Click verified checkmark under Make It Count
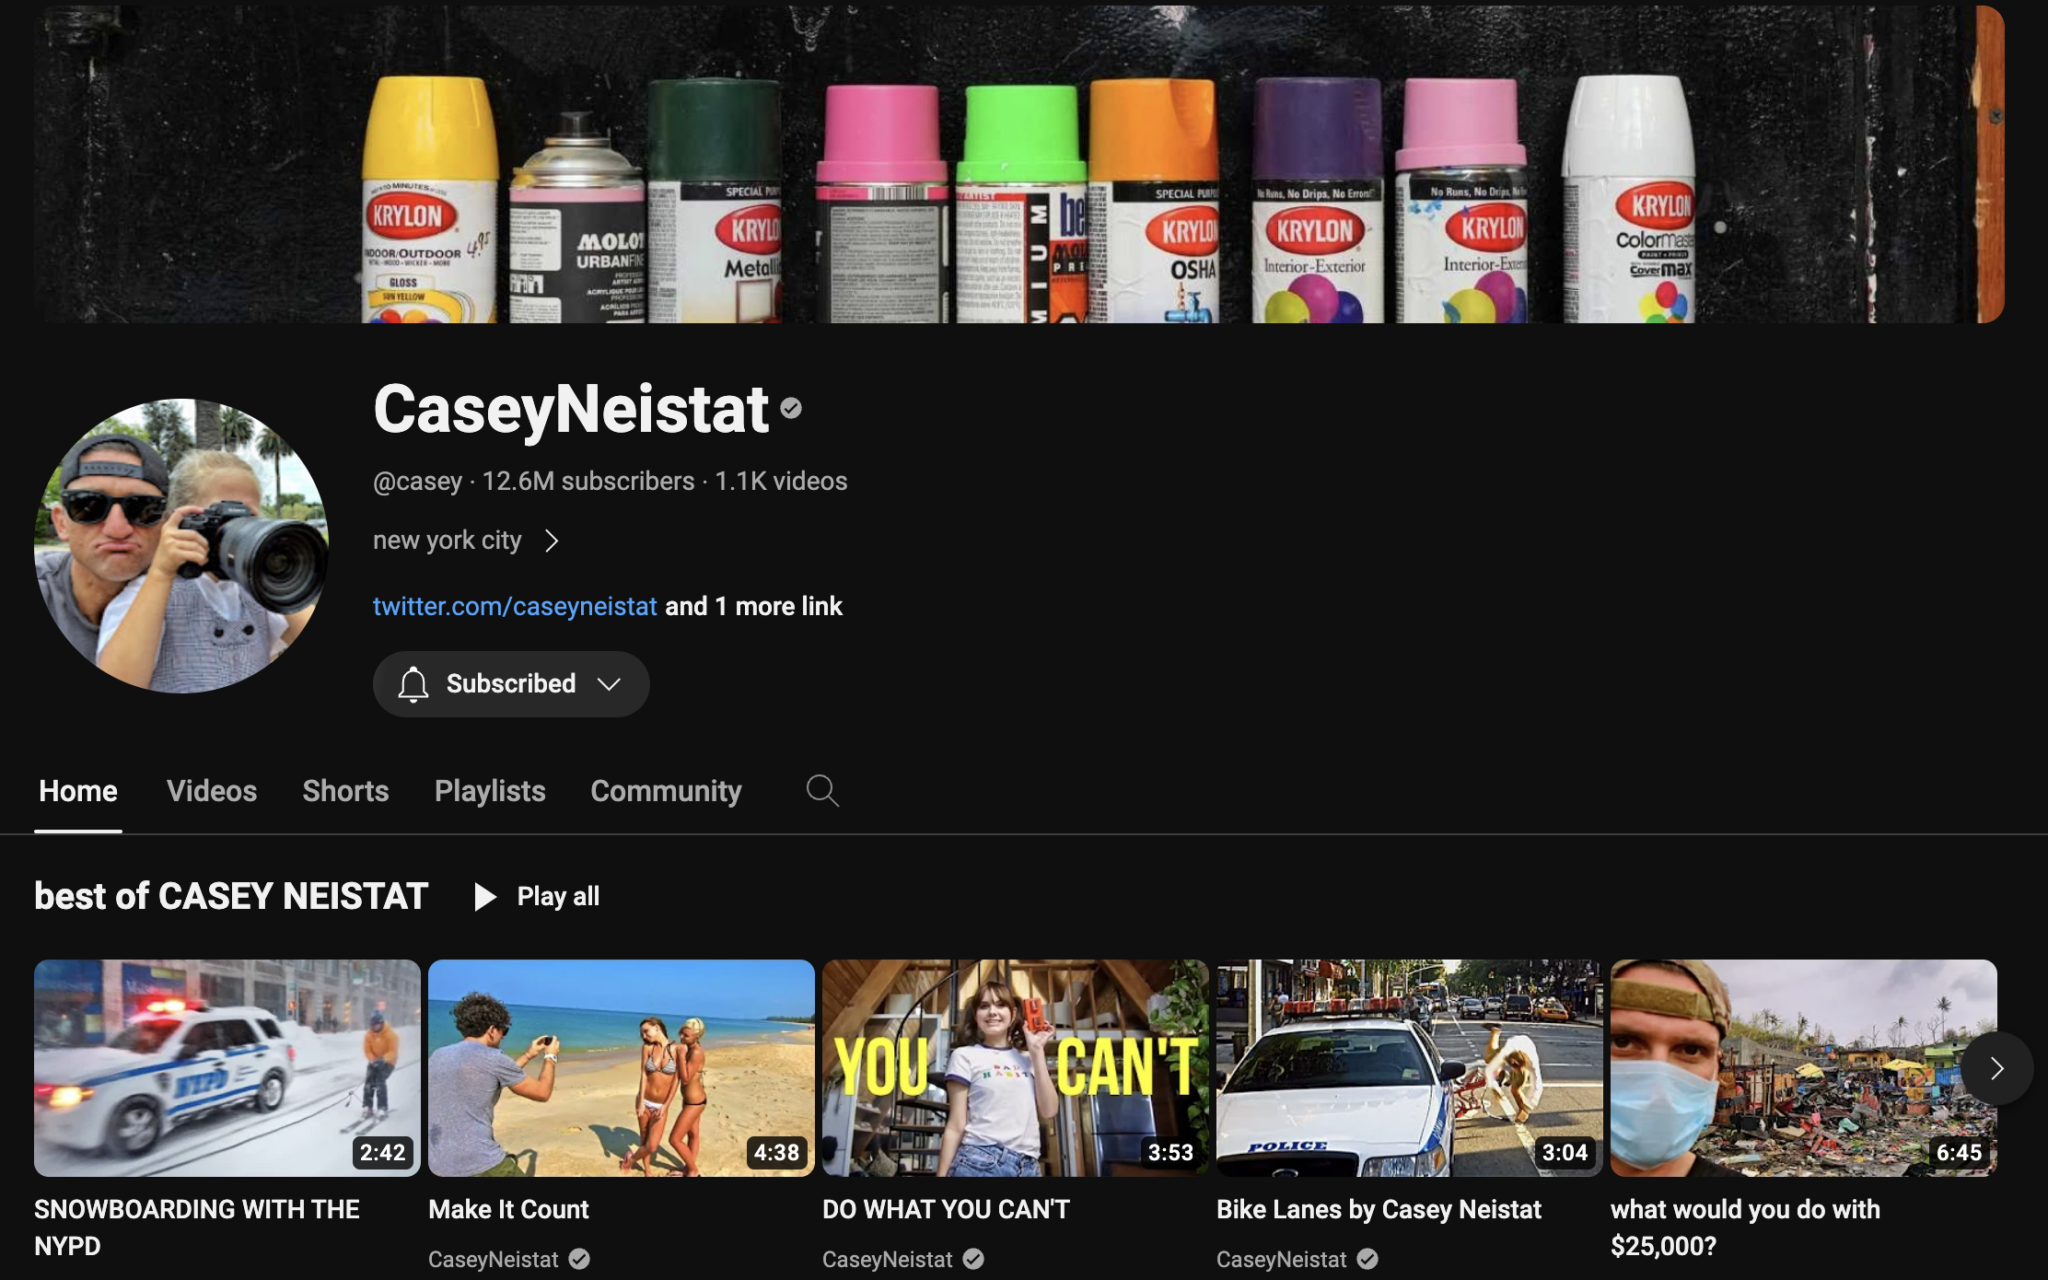 (x=579, y=1259)
